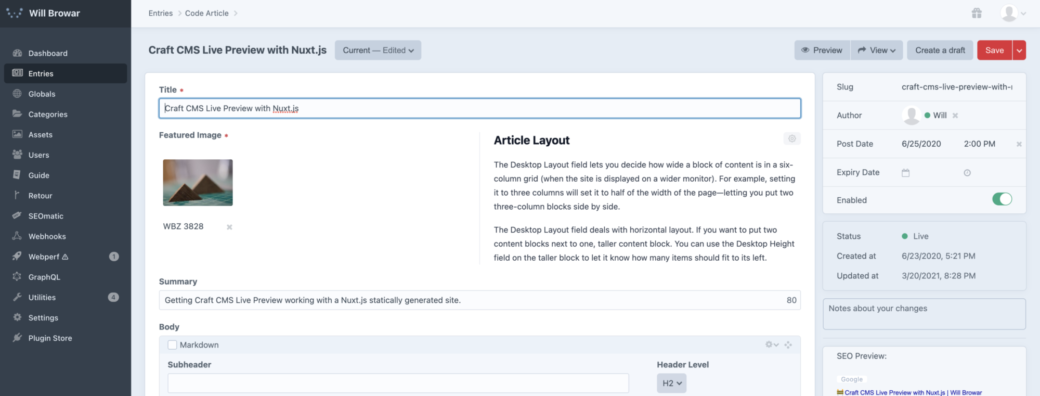This screenshot has width=1040, height=396.
Task: Open the H2 Header Level dropdown
Action: (671, 383)
